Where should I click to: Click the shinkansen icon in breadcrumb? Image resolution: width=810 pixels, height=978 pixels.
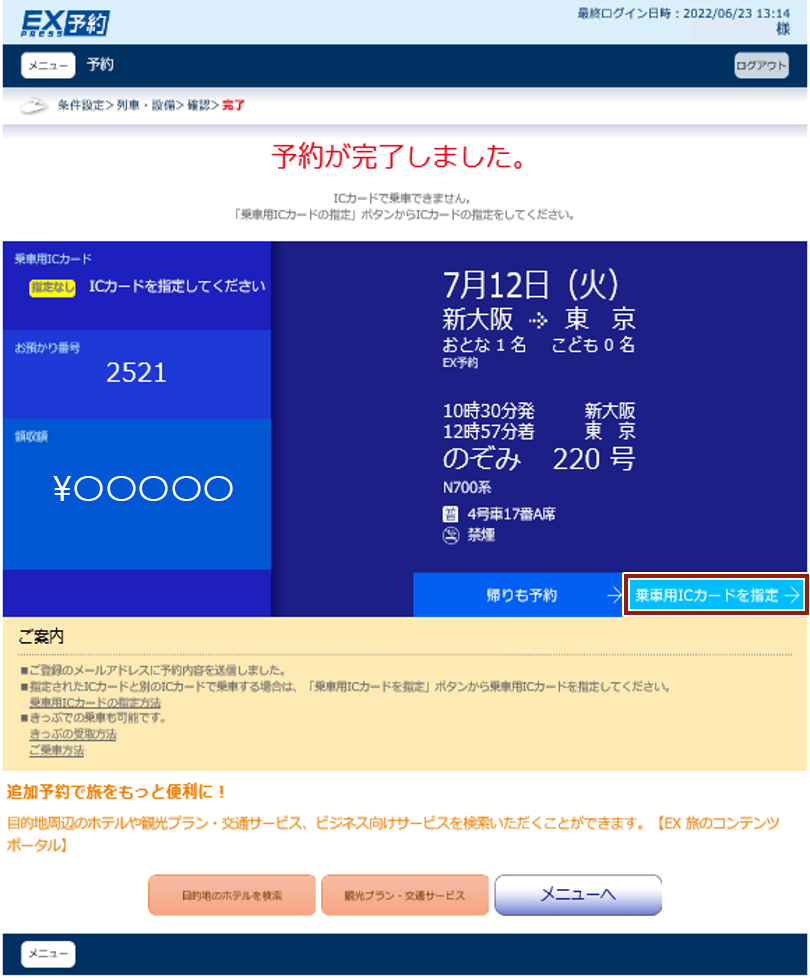coord(34,106)
